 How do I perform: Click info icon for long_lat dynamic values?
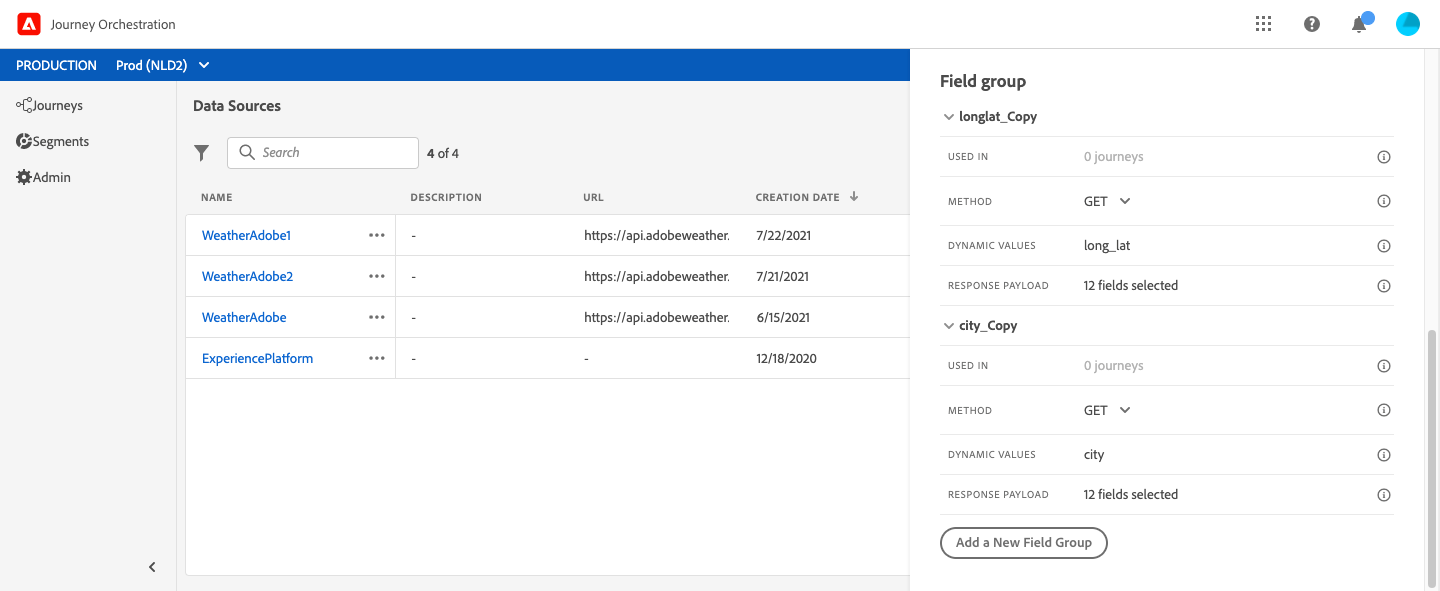[x=1384, y=245]
